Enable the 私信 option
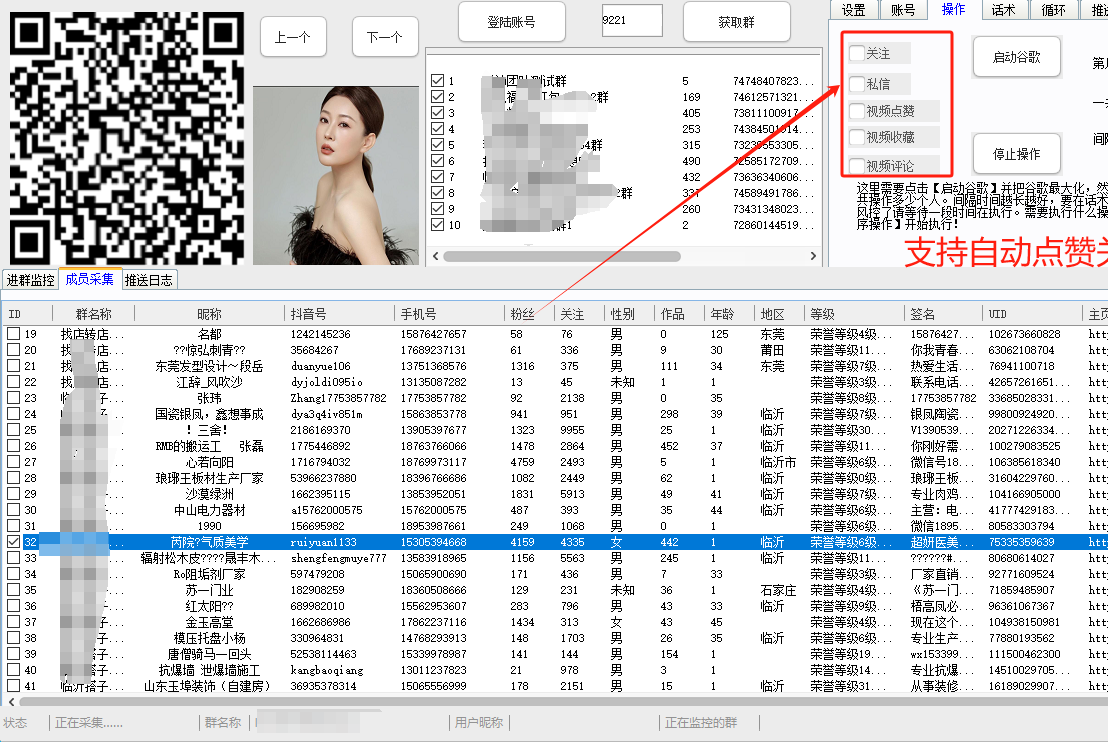 [857, 84]
